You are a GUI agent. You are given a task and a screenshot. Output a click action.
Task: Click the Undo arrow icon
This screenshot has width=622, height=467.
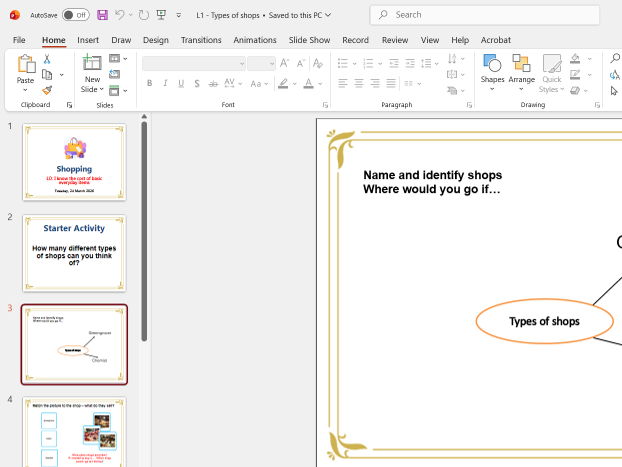[120, 15]
